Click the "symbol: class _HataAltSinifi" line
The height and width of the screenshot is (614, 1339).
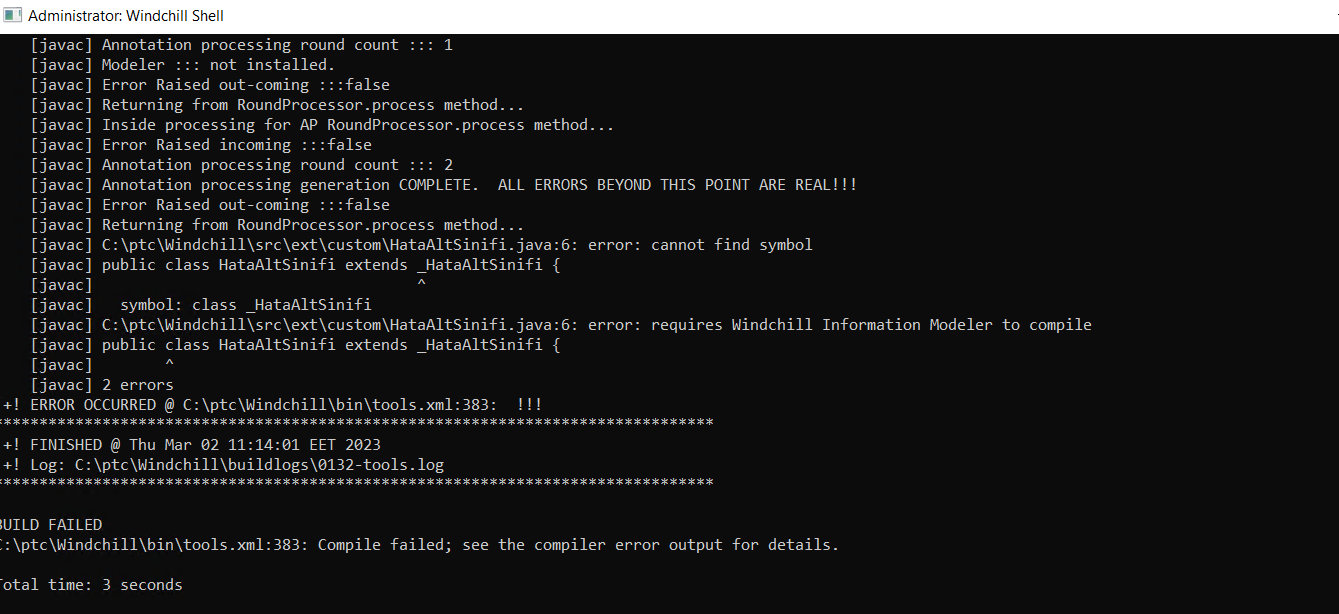(245, 305)
